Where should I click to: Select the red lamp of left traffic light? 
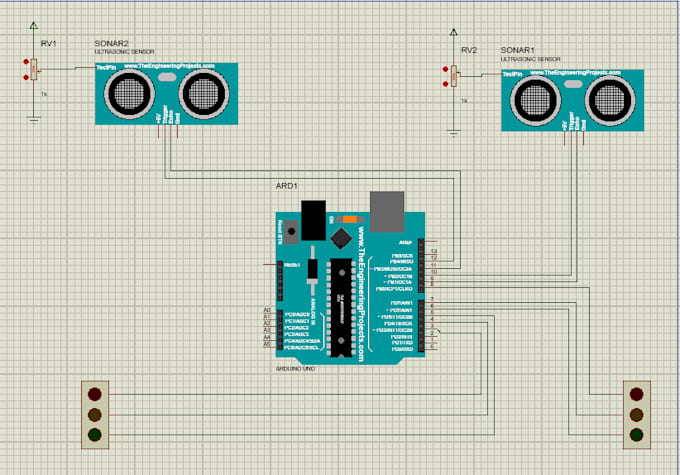coord(95,394)
